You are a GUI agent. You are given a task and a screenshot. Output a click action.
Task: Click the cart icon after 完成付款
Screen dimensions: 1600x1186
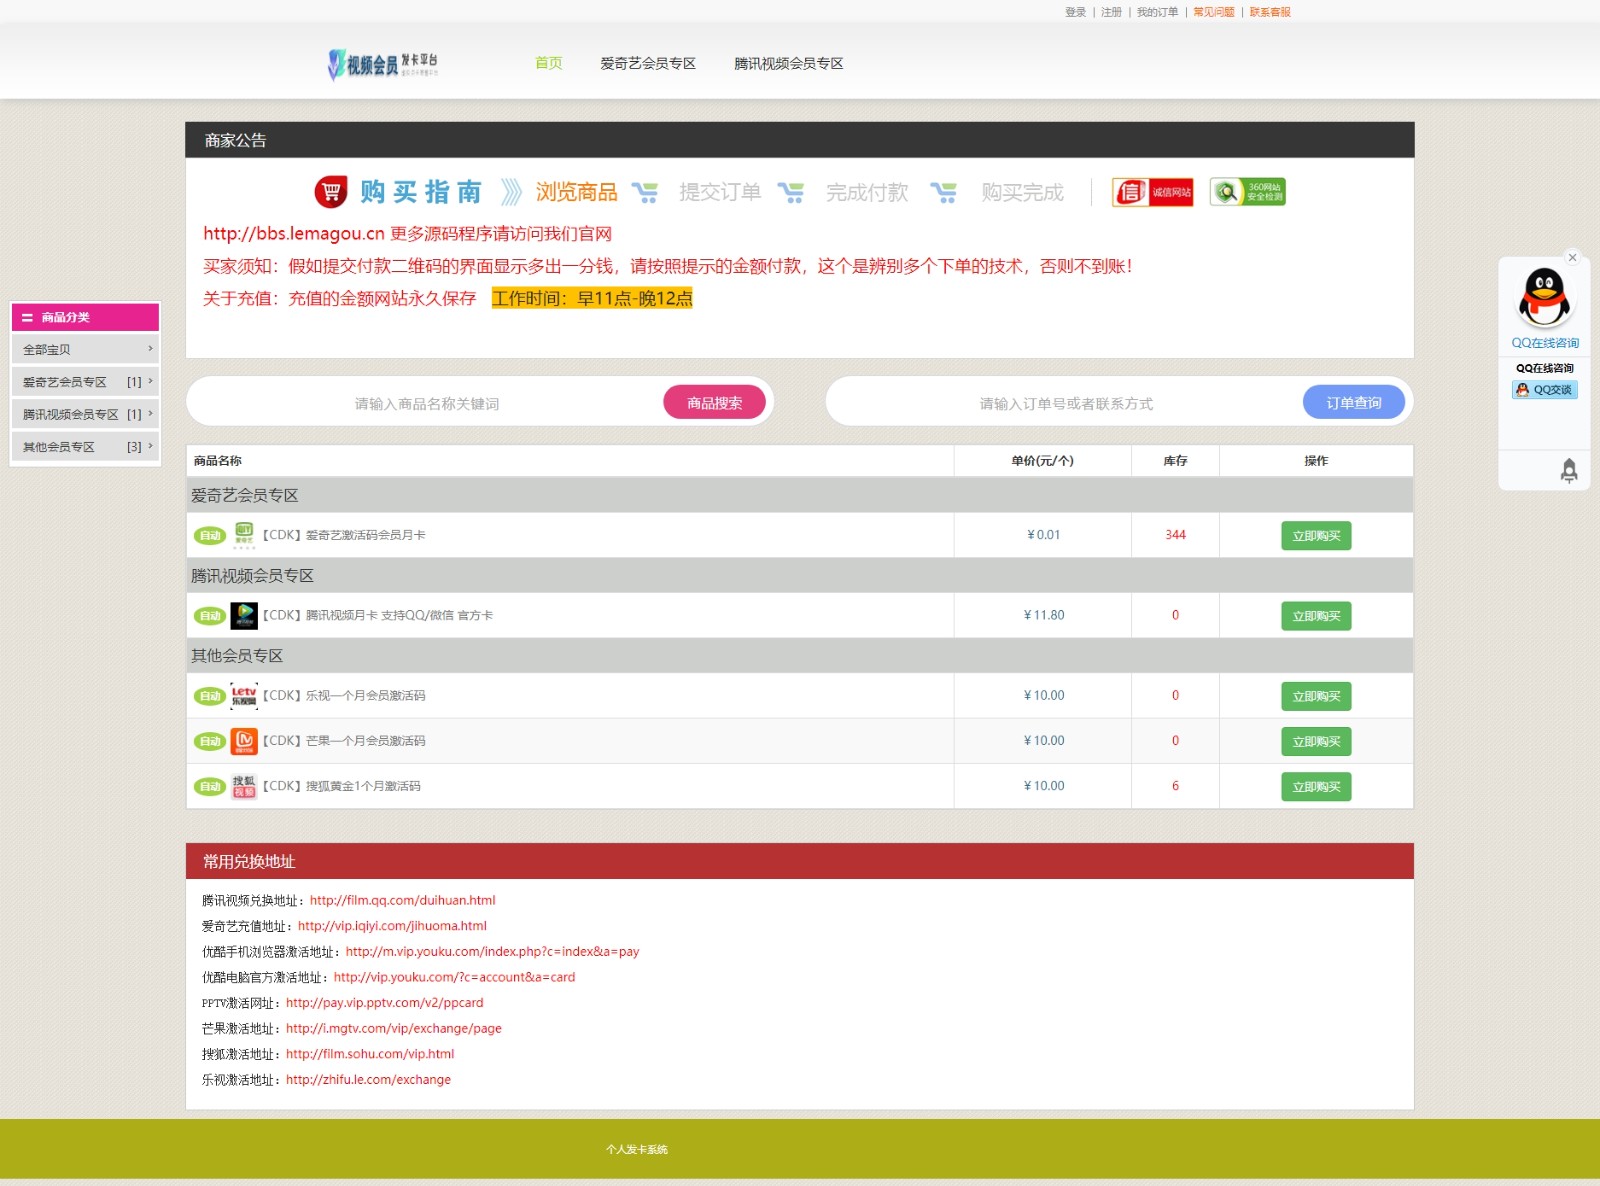(x=943, y=193)
